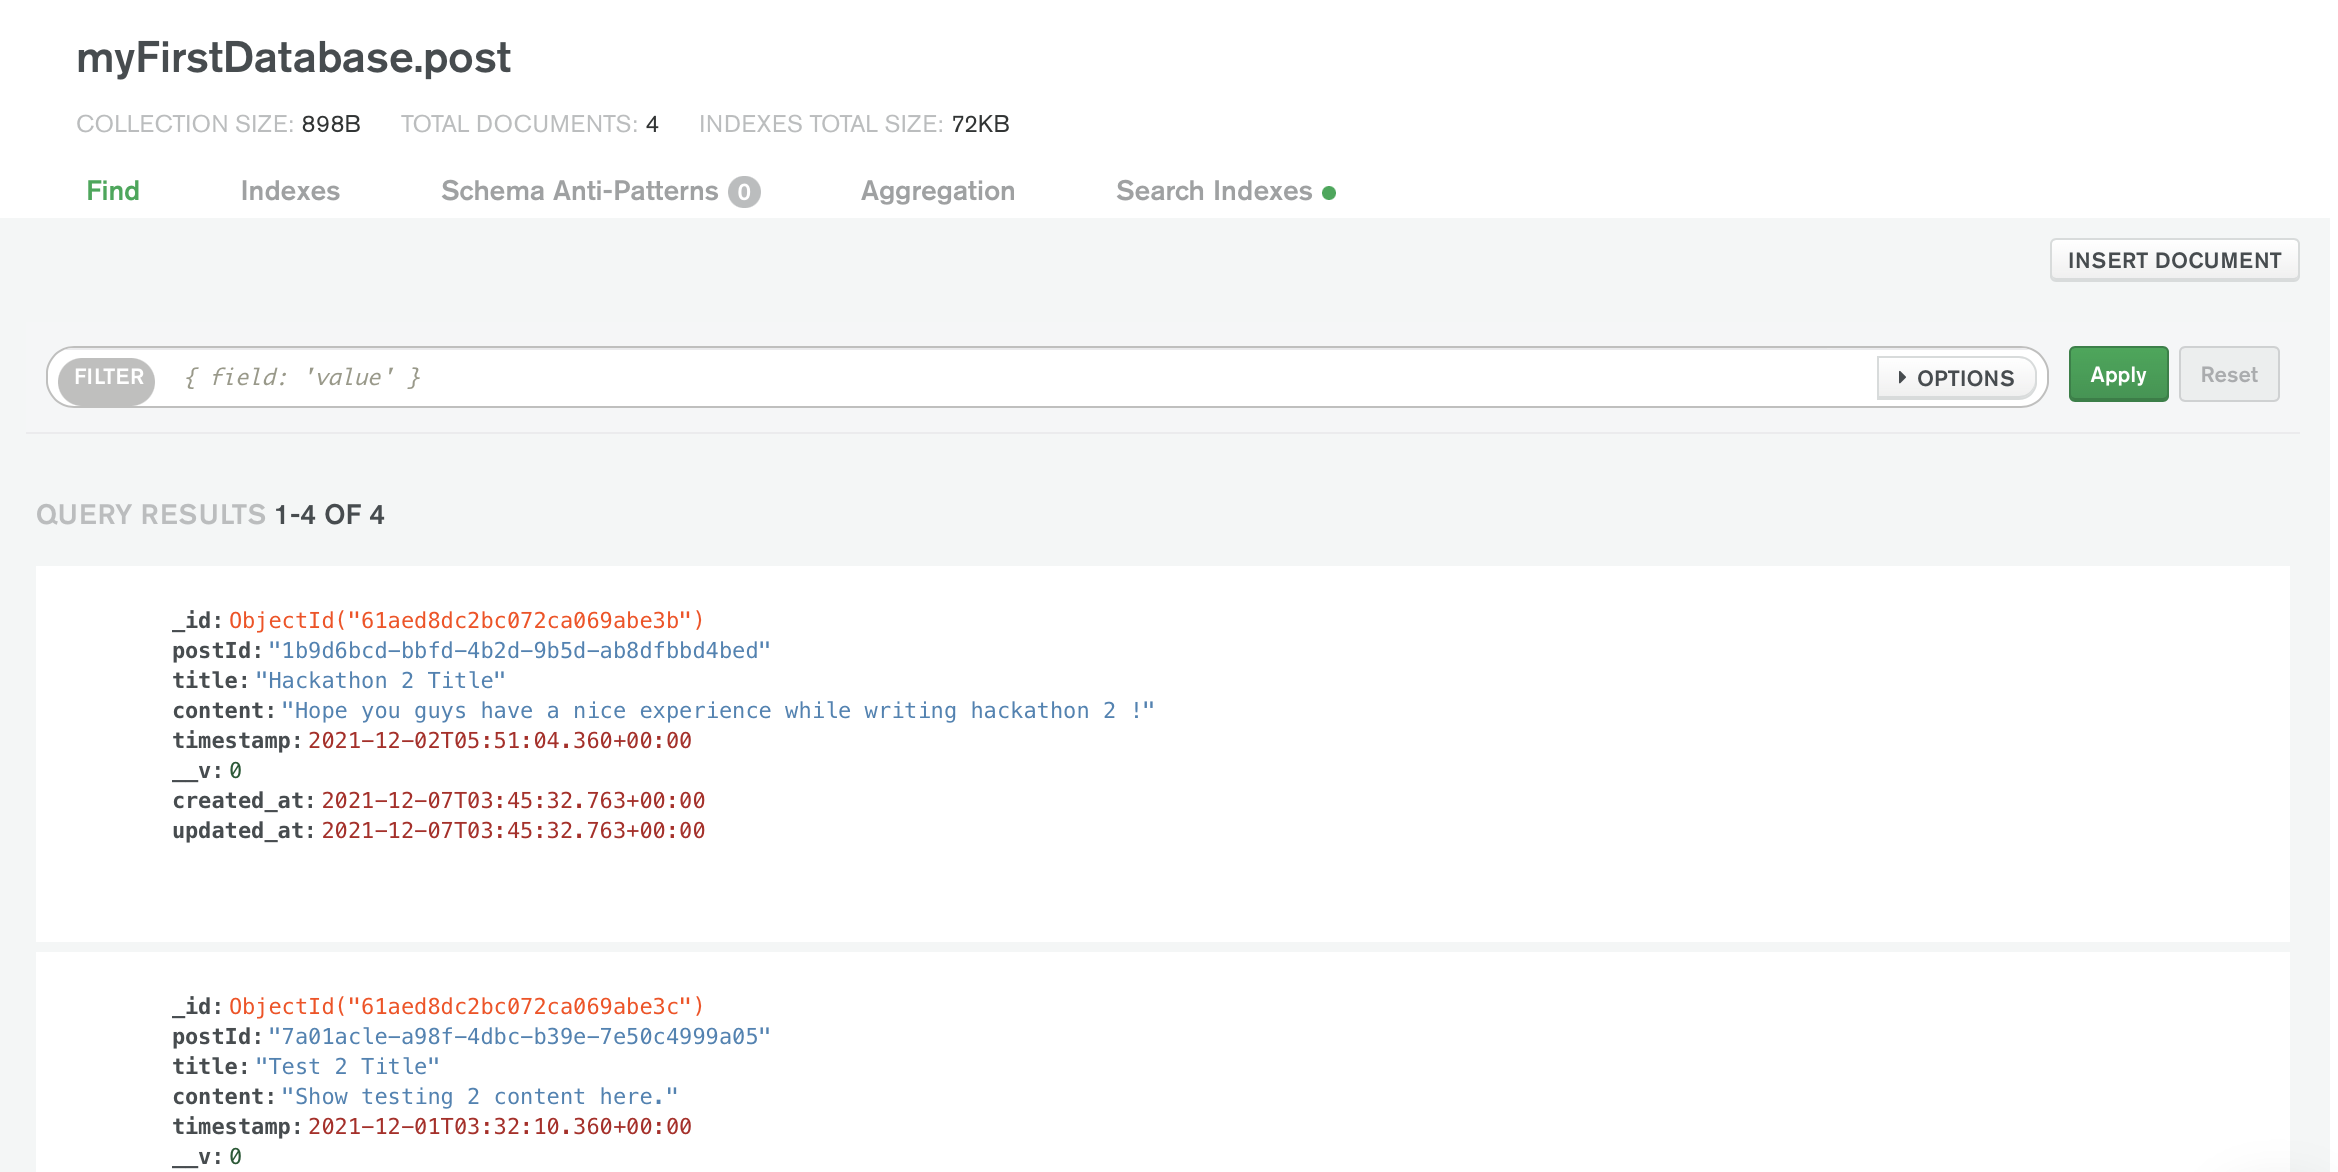Click the INDEXES TOTAL SIZE value
The width and height of the screenshot is (2338, 1172).
coord(982,123)
